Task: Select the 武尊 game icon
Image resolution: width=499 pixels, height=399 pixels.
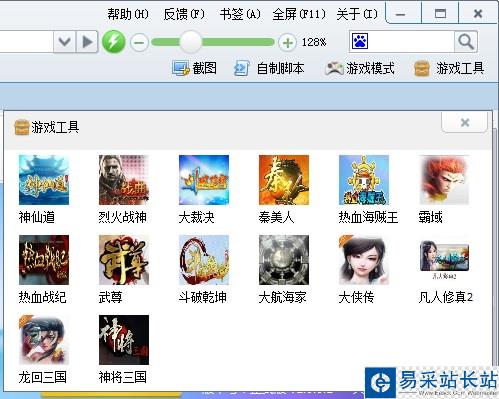Action: [x=124, y=260]
